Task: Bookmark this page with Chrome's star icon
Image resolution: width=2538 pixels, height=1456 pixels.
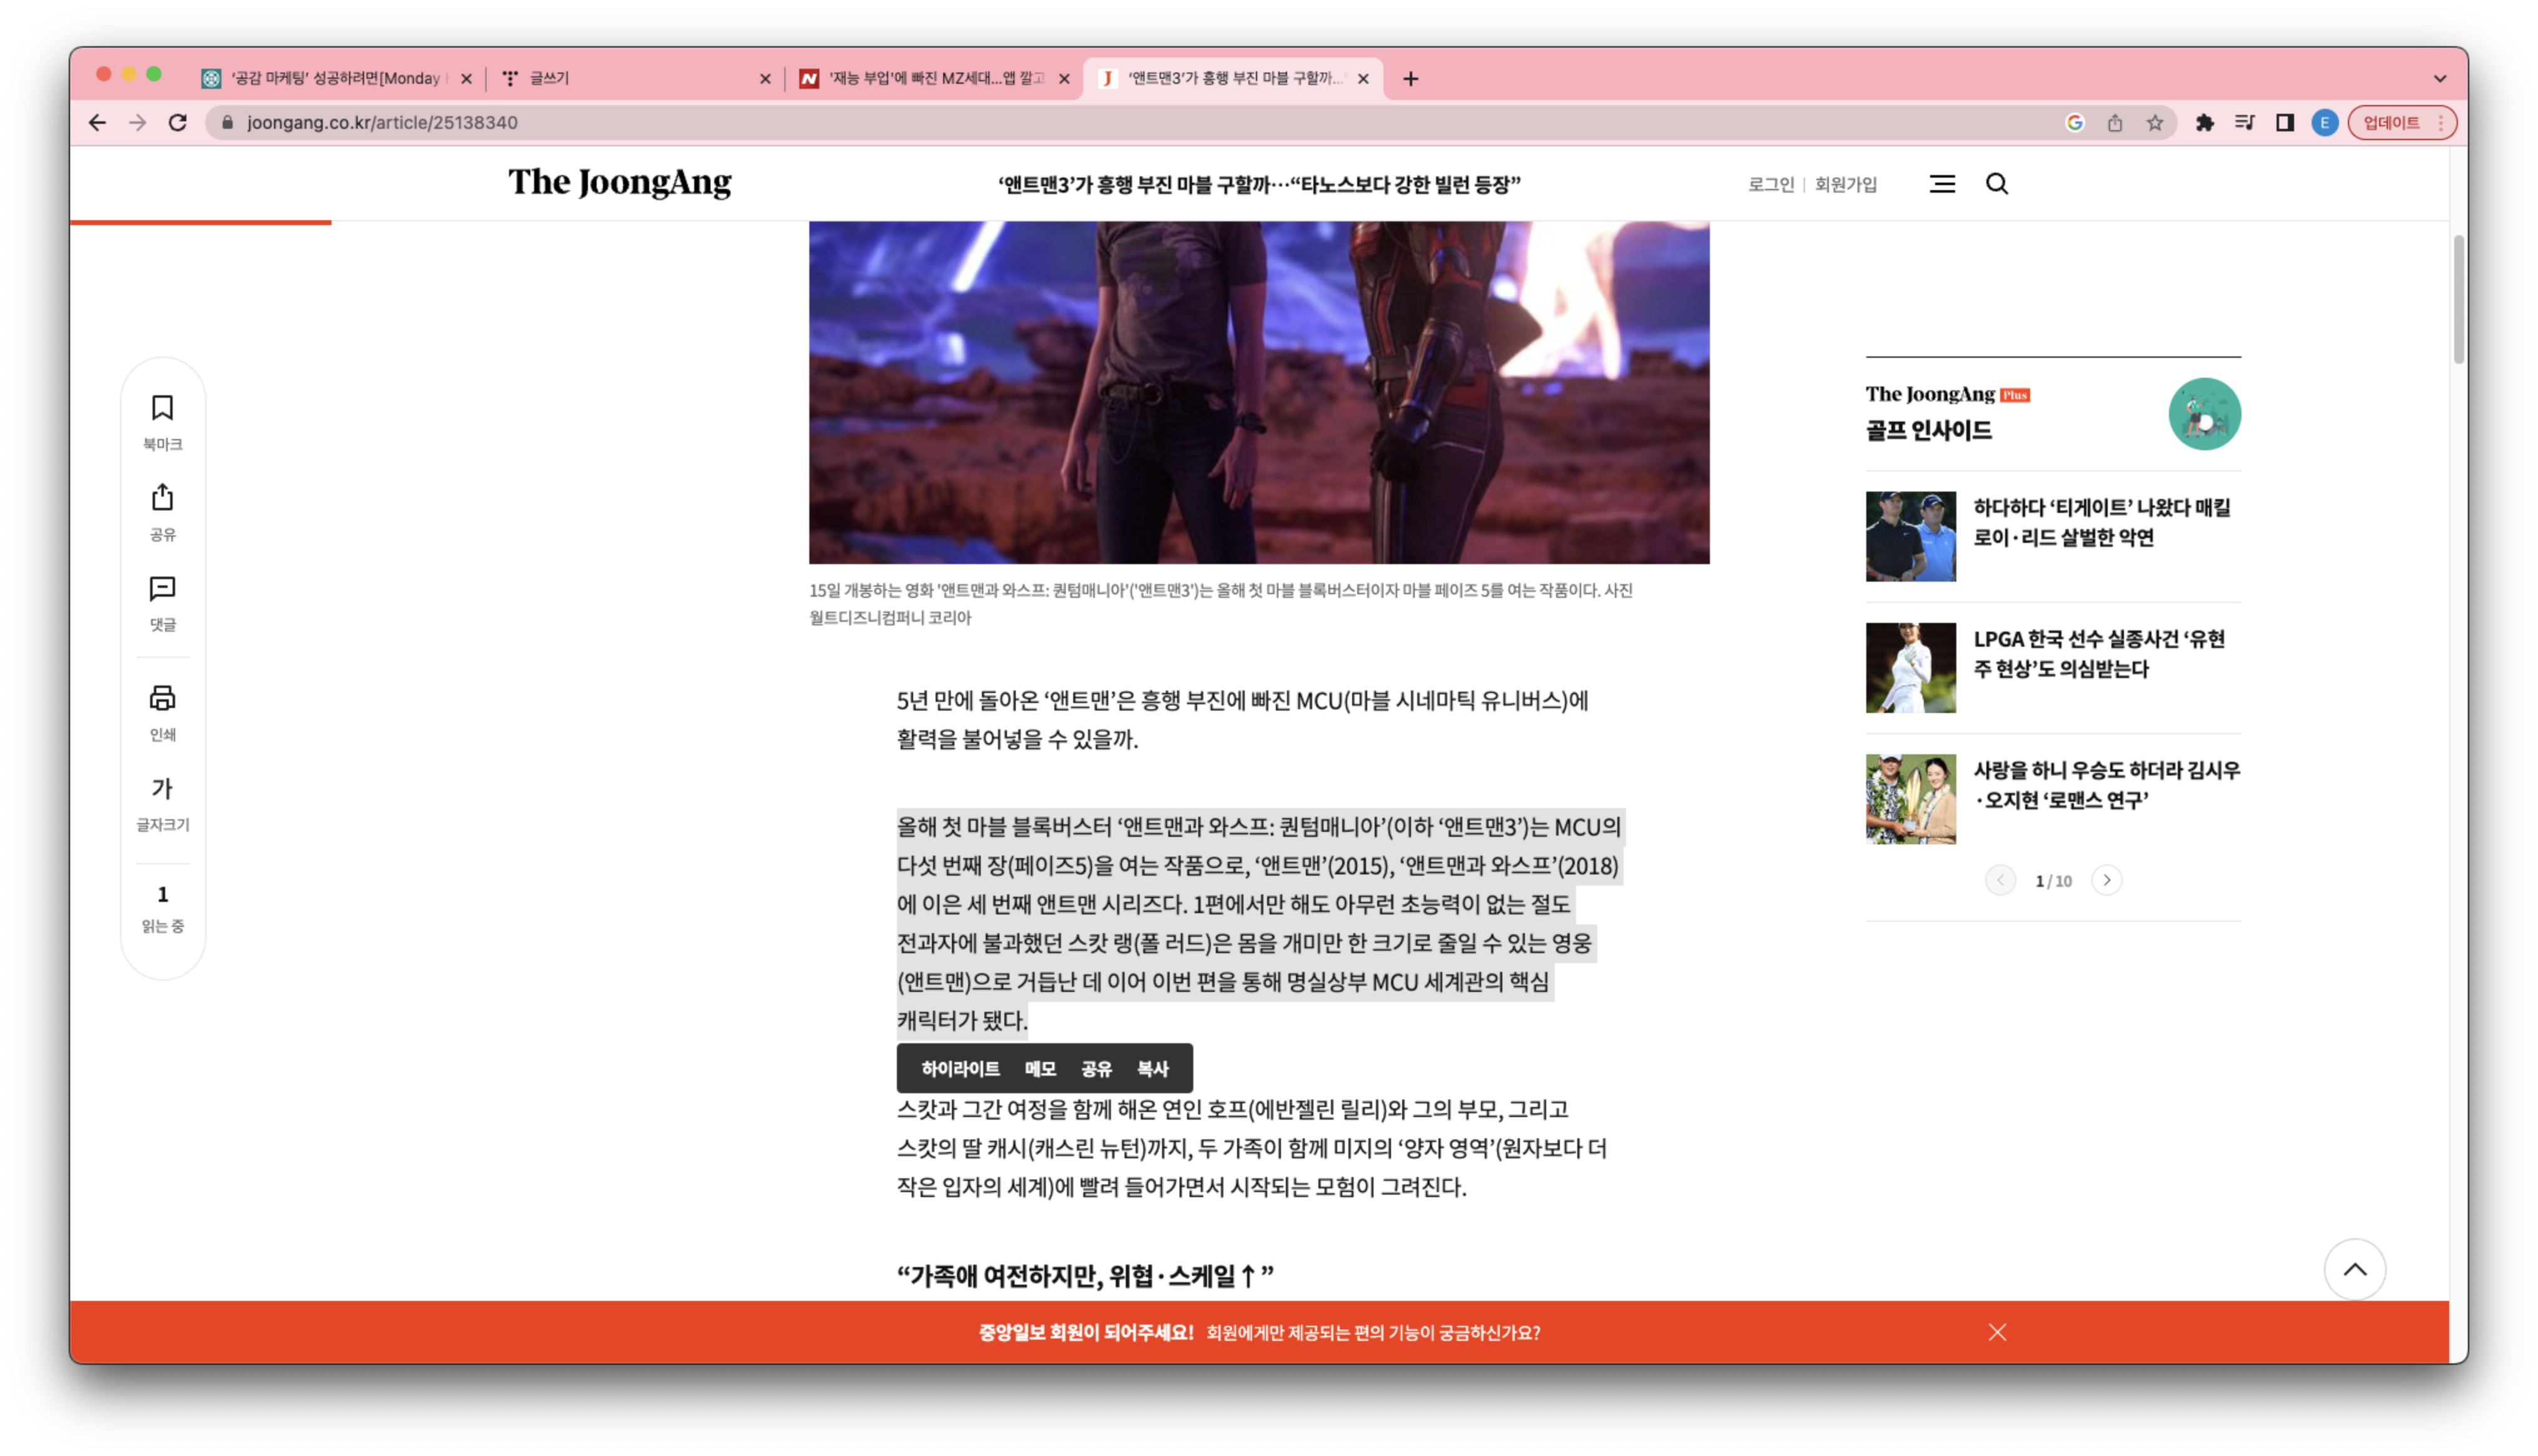Action: [2154, 123]
